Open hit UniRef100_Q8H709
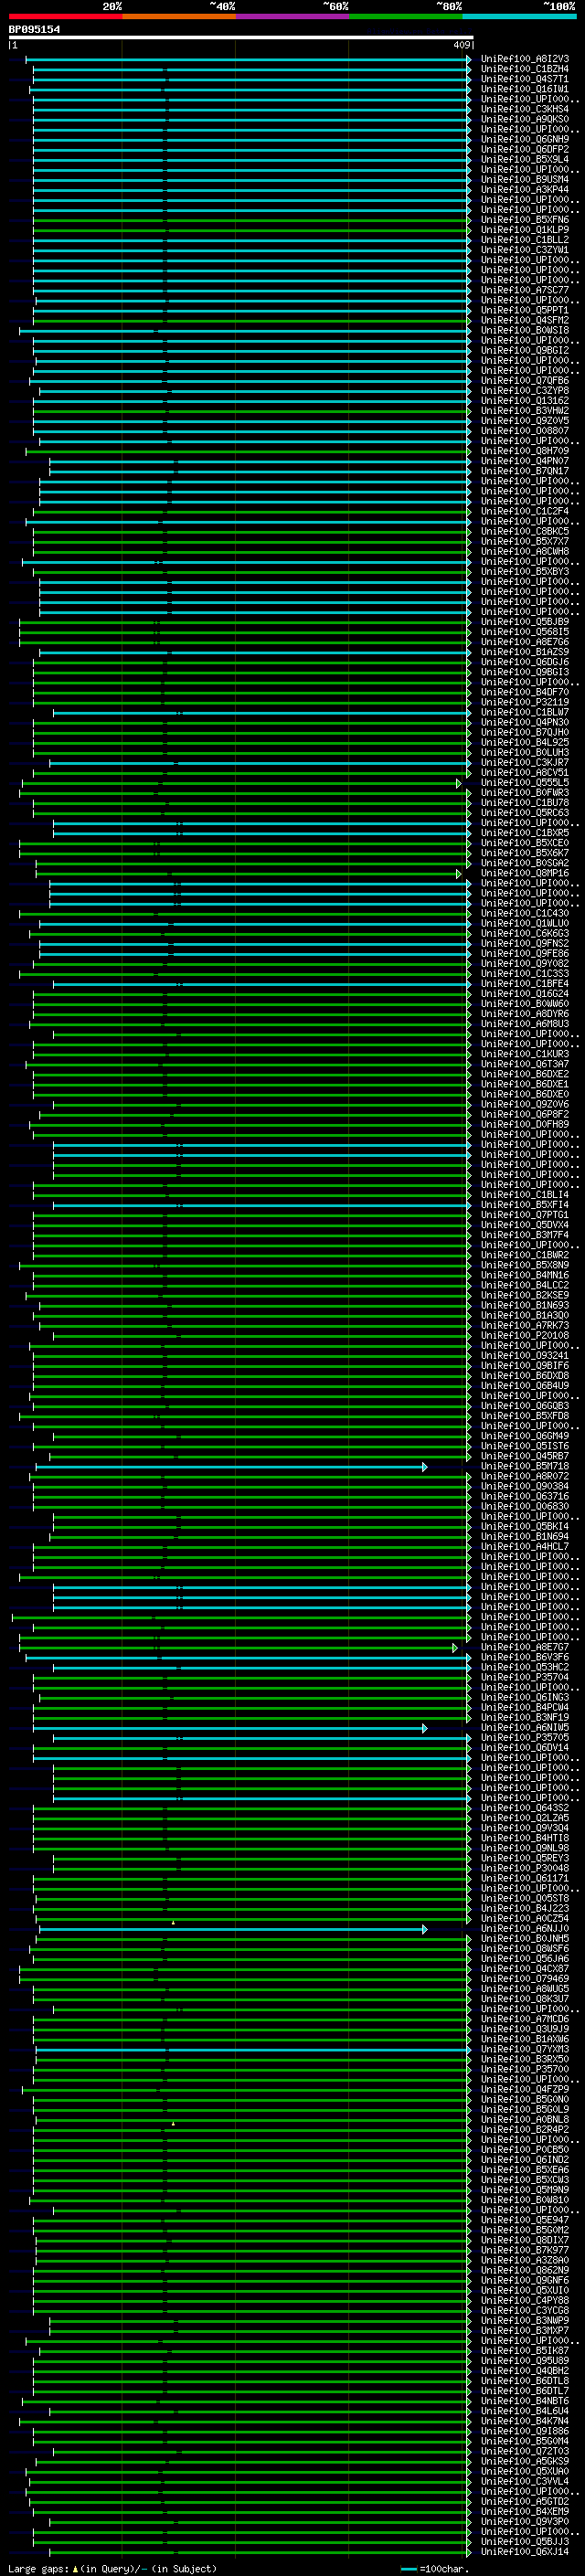Screen dimensions: 585x2576 [x=524, y=451]
